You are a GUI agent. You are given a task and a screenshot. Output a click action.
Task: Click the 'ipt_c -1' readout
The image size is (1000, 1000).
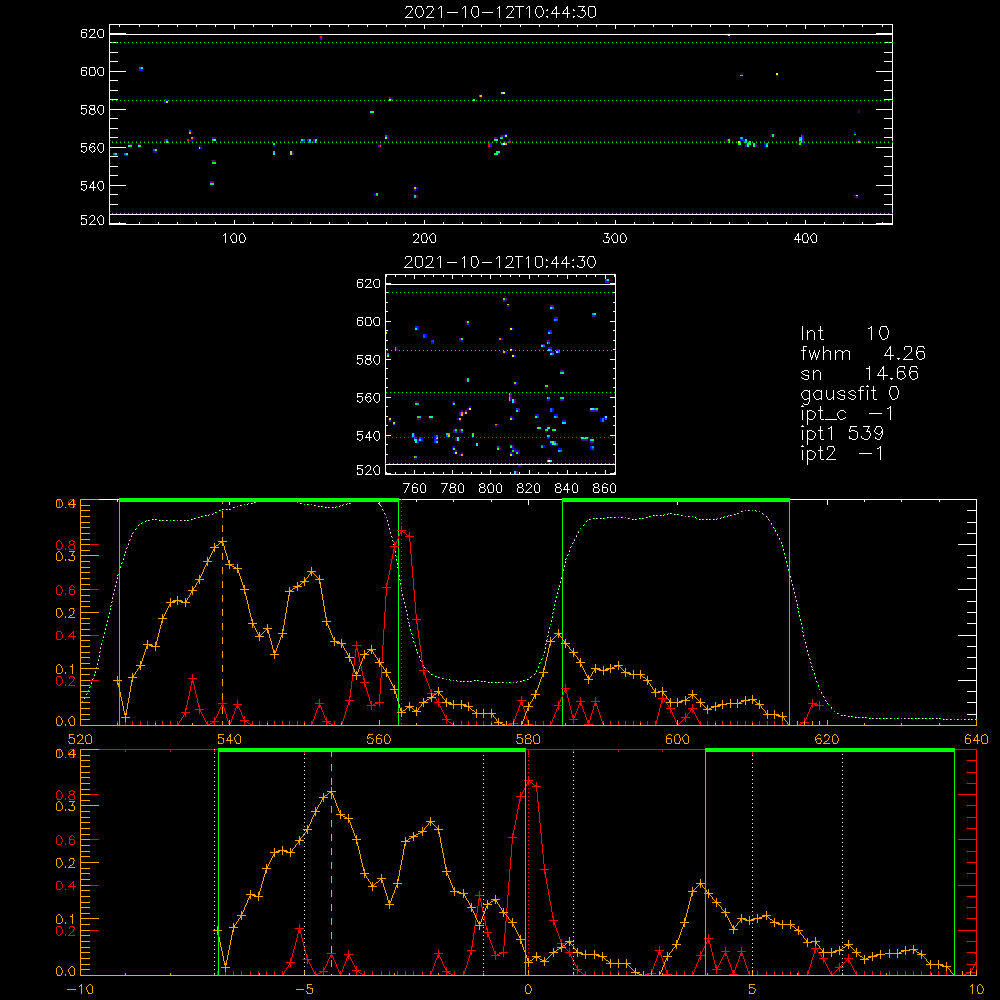[x=847, y=414]
